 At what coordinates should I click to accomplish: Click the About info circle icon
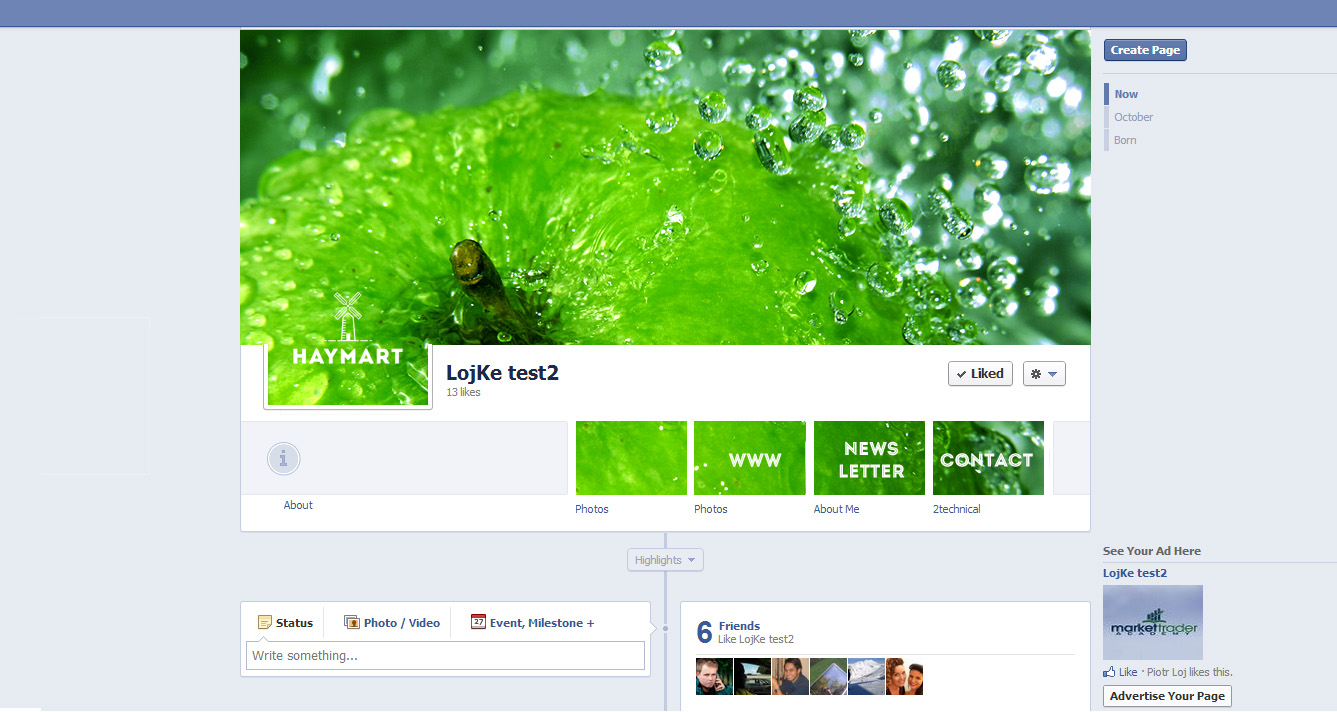click(284, 459)
